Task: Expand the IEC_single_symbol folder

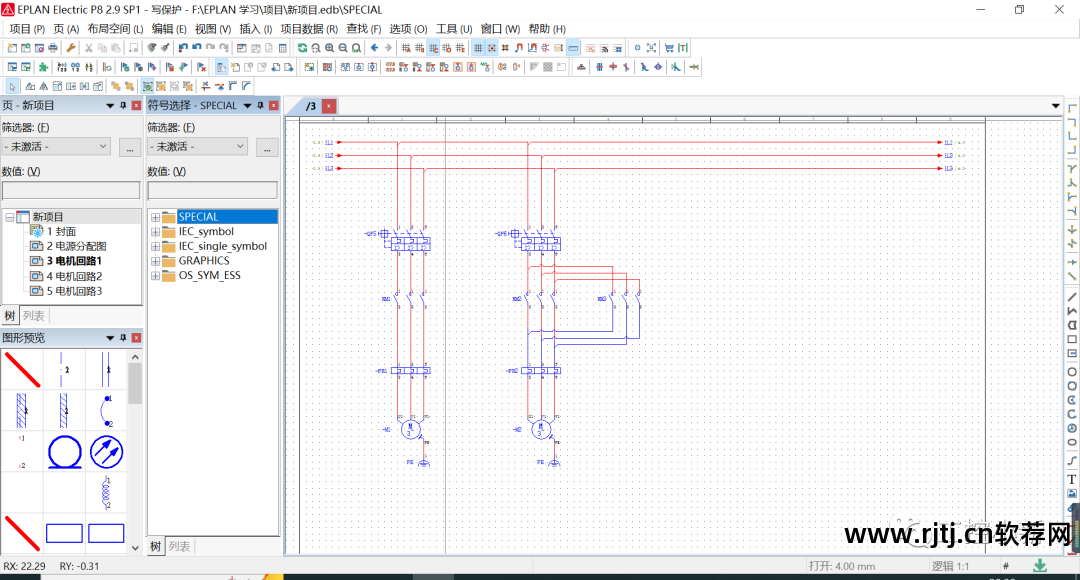Action: coord(155,246)
